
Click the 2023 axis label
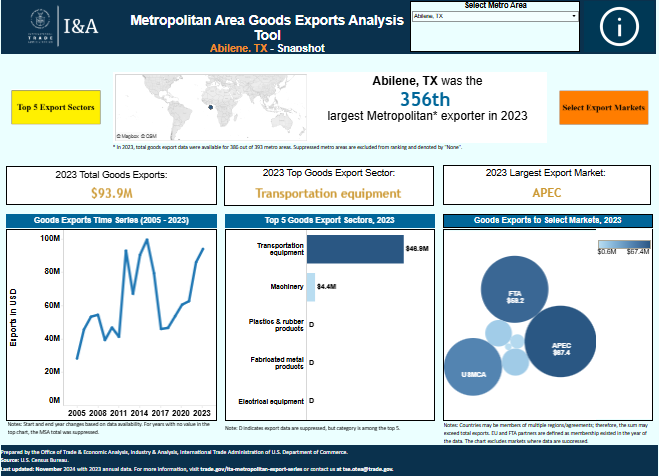pos(202,413)
